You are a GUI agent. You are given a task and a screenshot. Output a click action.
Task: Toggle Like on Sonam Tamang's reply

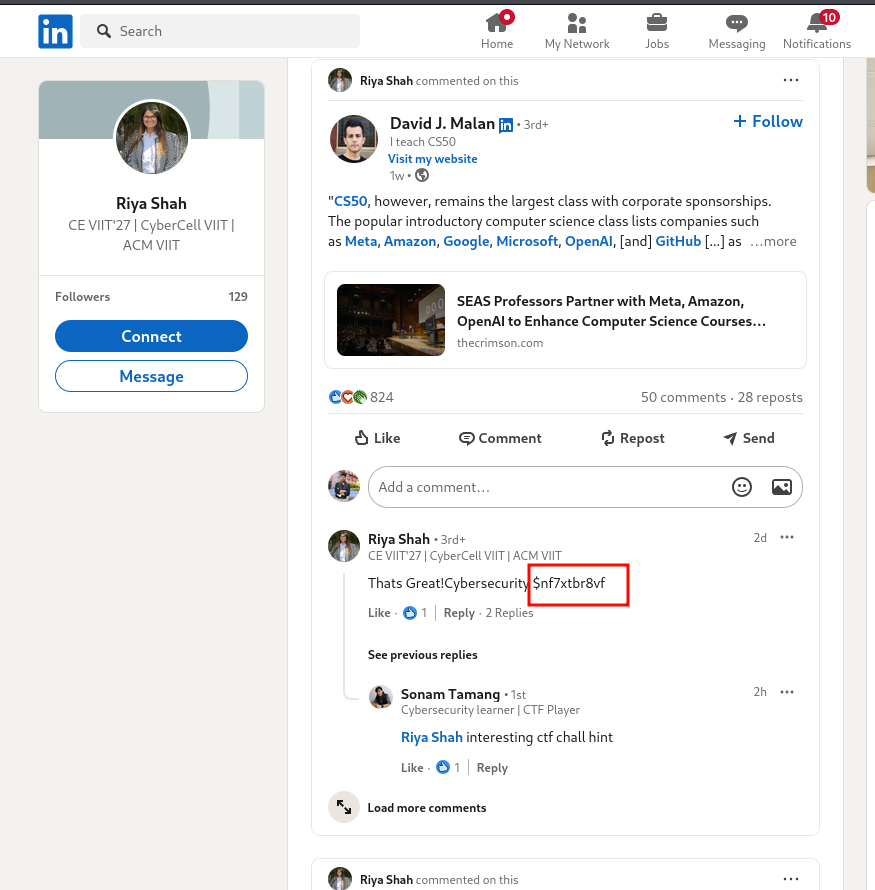(x=412, y=768)
